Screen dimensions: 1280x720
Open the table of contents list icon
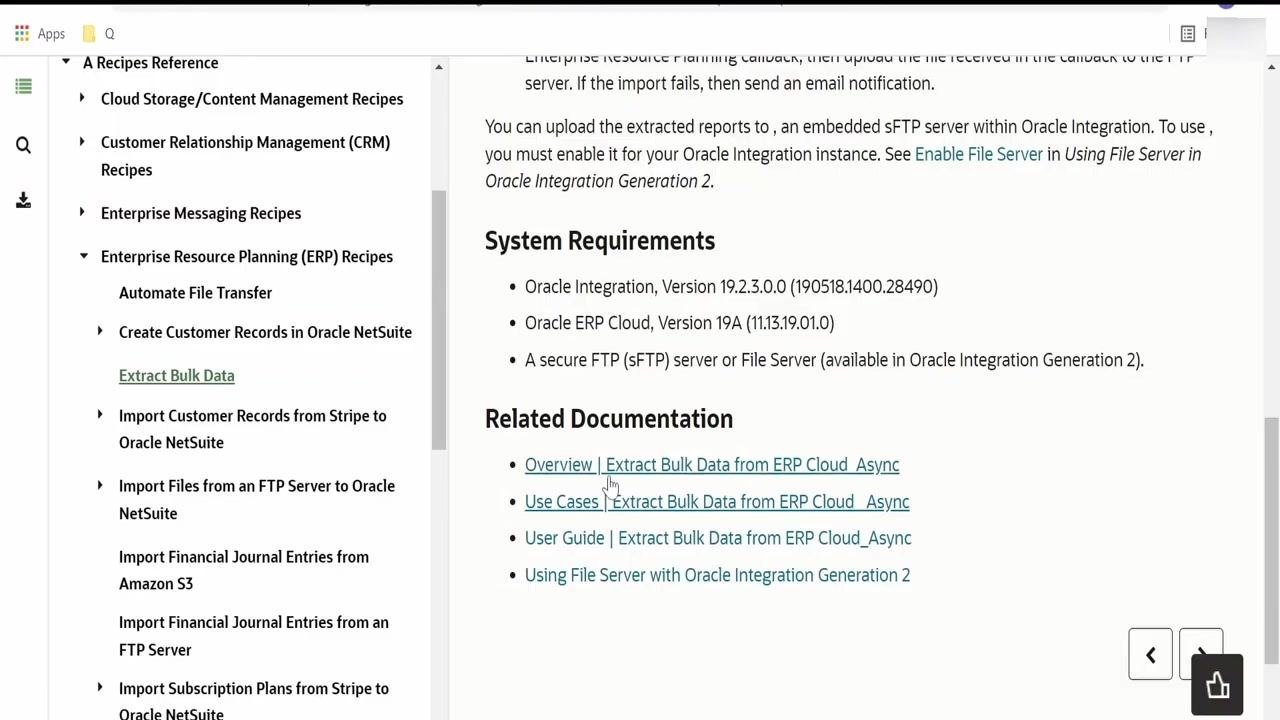point(23,87)
